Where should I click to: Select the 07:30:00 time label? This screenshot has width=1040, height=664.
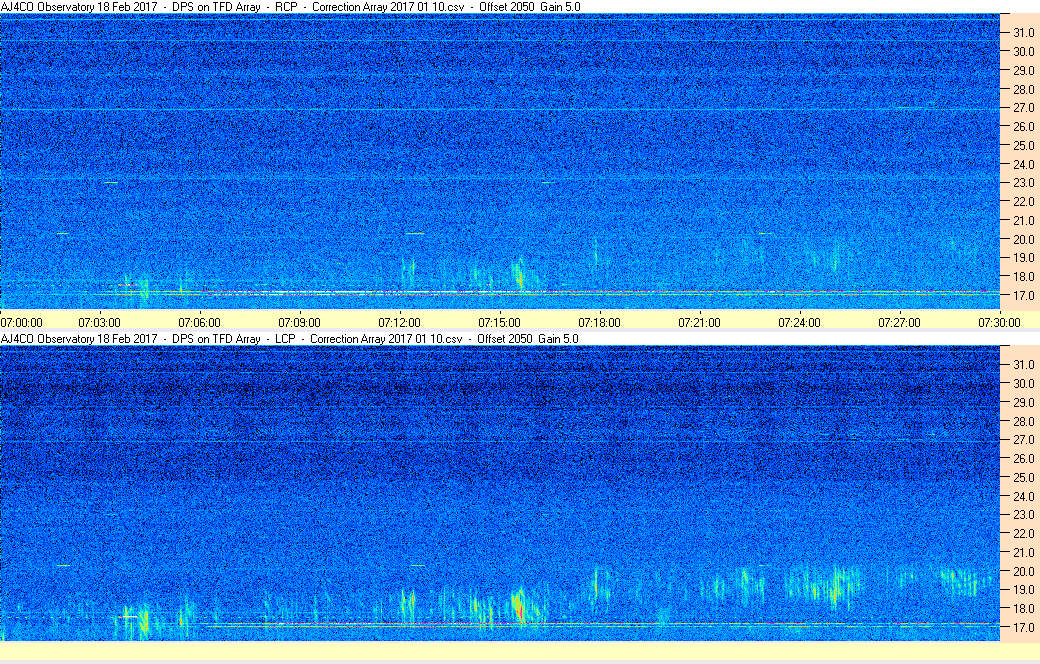coord(1000,322)
